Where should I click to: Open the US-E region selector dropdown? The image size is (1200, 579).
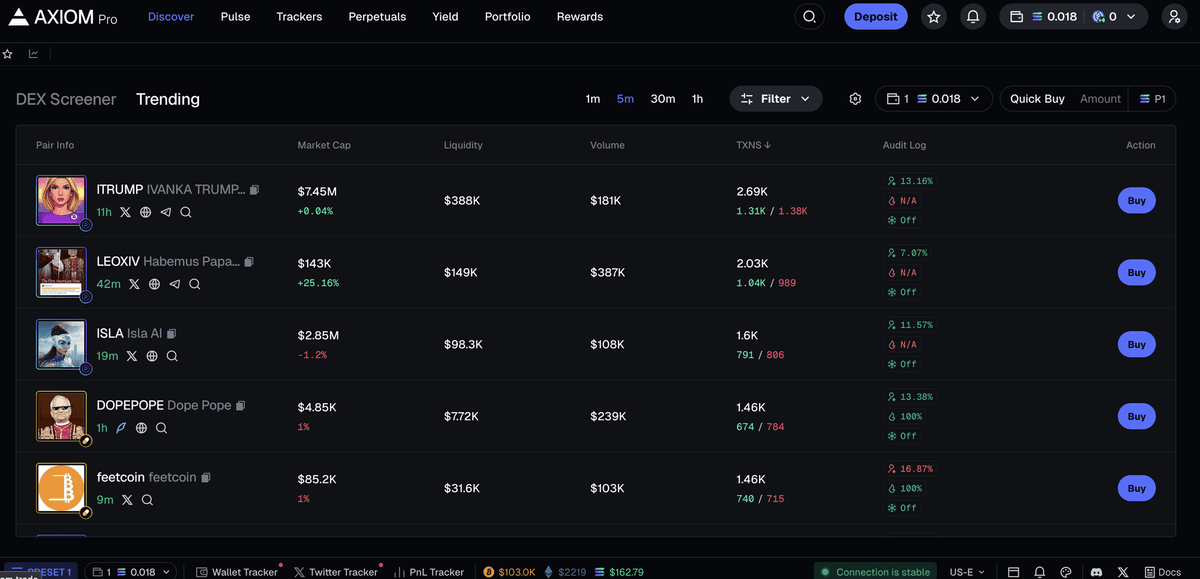pyautogui.click(x=966, y=571)
